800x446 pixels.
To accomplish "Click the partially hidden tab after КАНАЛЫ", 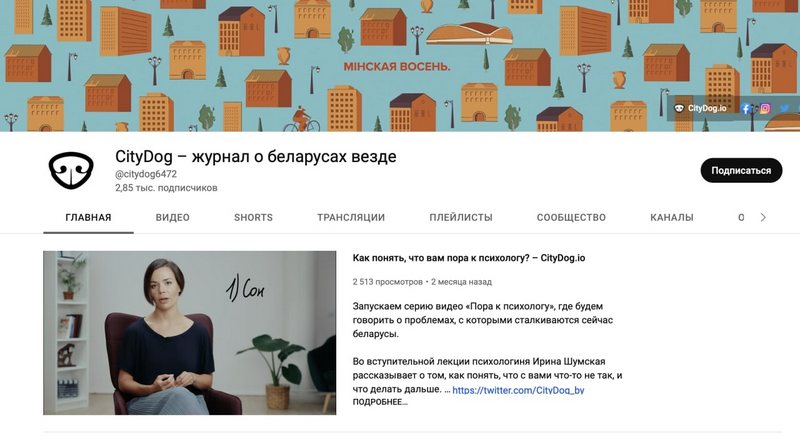I will 741,217.
